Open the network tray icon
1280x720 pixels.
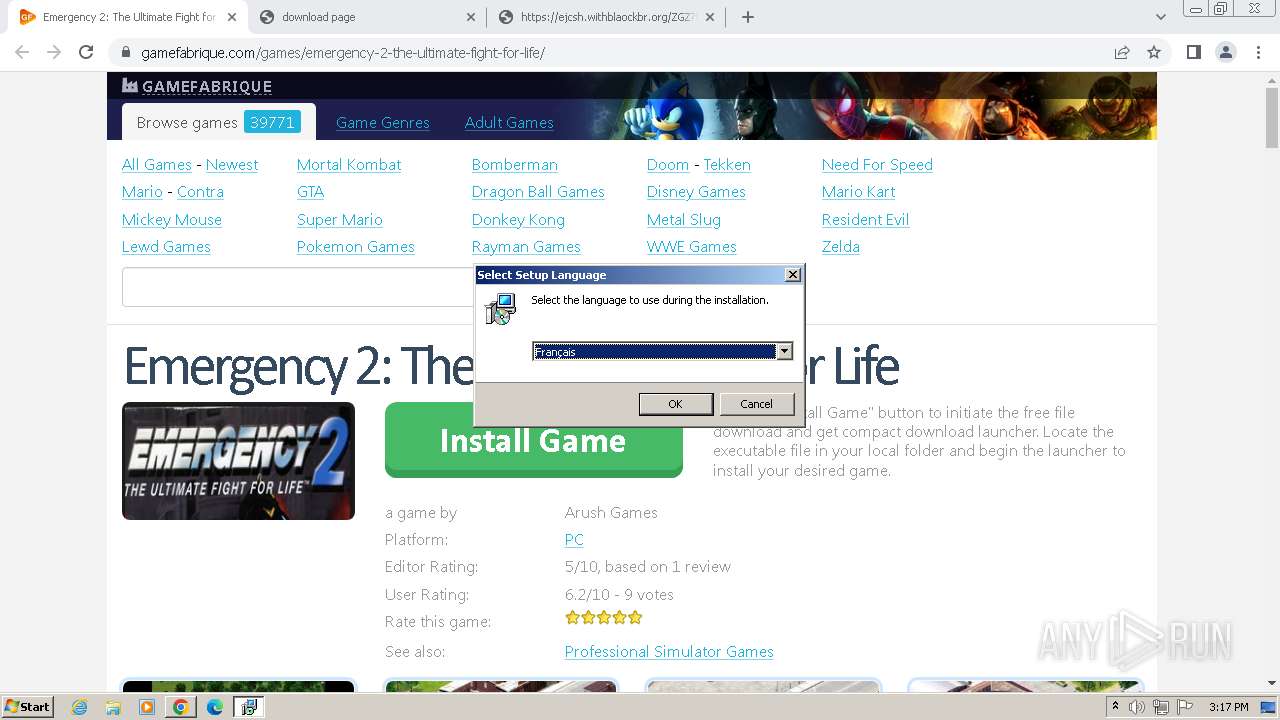1161,707
